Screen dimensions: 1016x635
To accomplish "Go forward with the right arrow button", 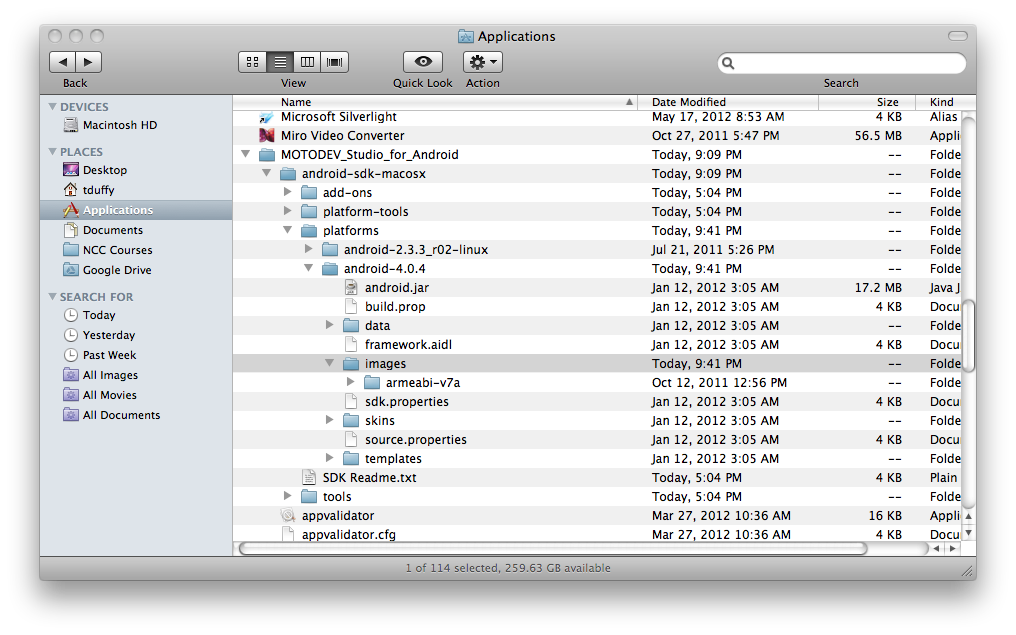I will click(x=89, y=62).
